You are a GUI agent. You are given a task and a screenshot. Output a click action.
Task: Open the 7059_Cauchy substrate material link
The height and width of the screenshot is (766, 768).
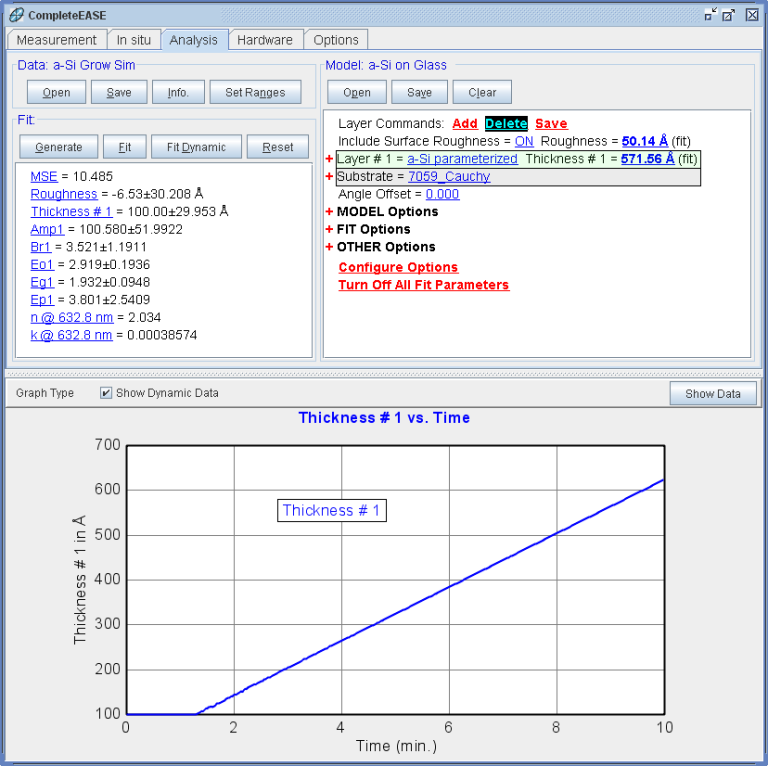point(449,177)
